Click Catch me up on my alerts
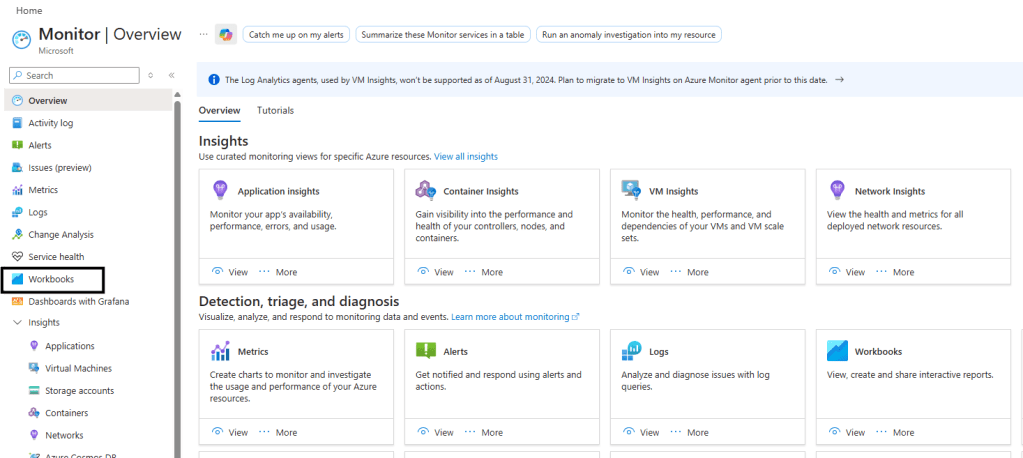 [x=294, y=34]
